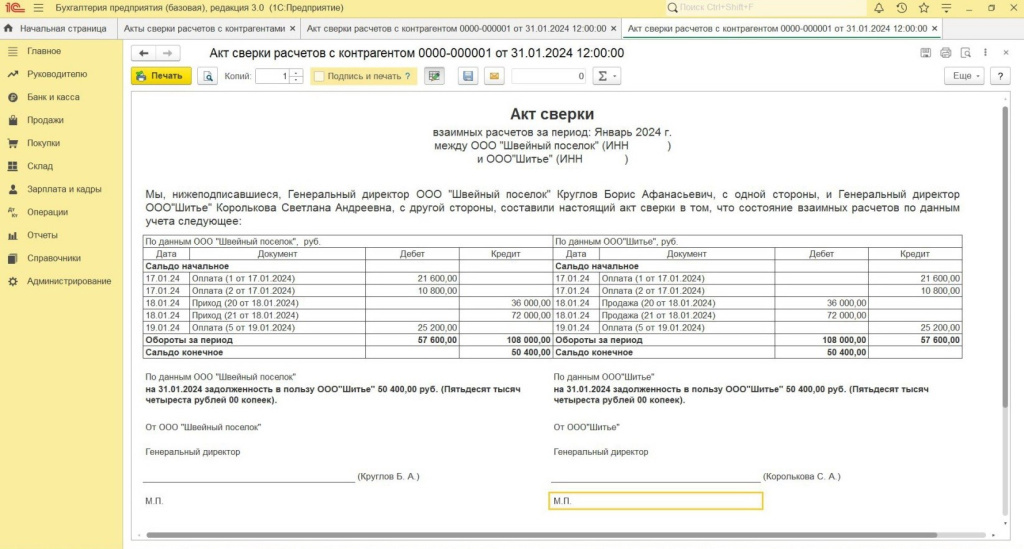1024x549 pixels.
Task: Open Банк и касса section
Action: pyautogui.click(x=53, y=97)
